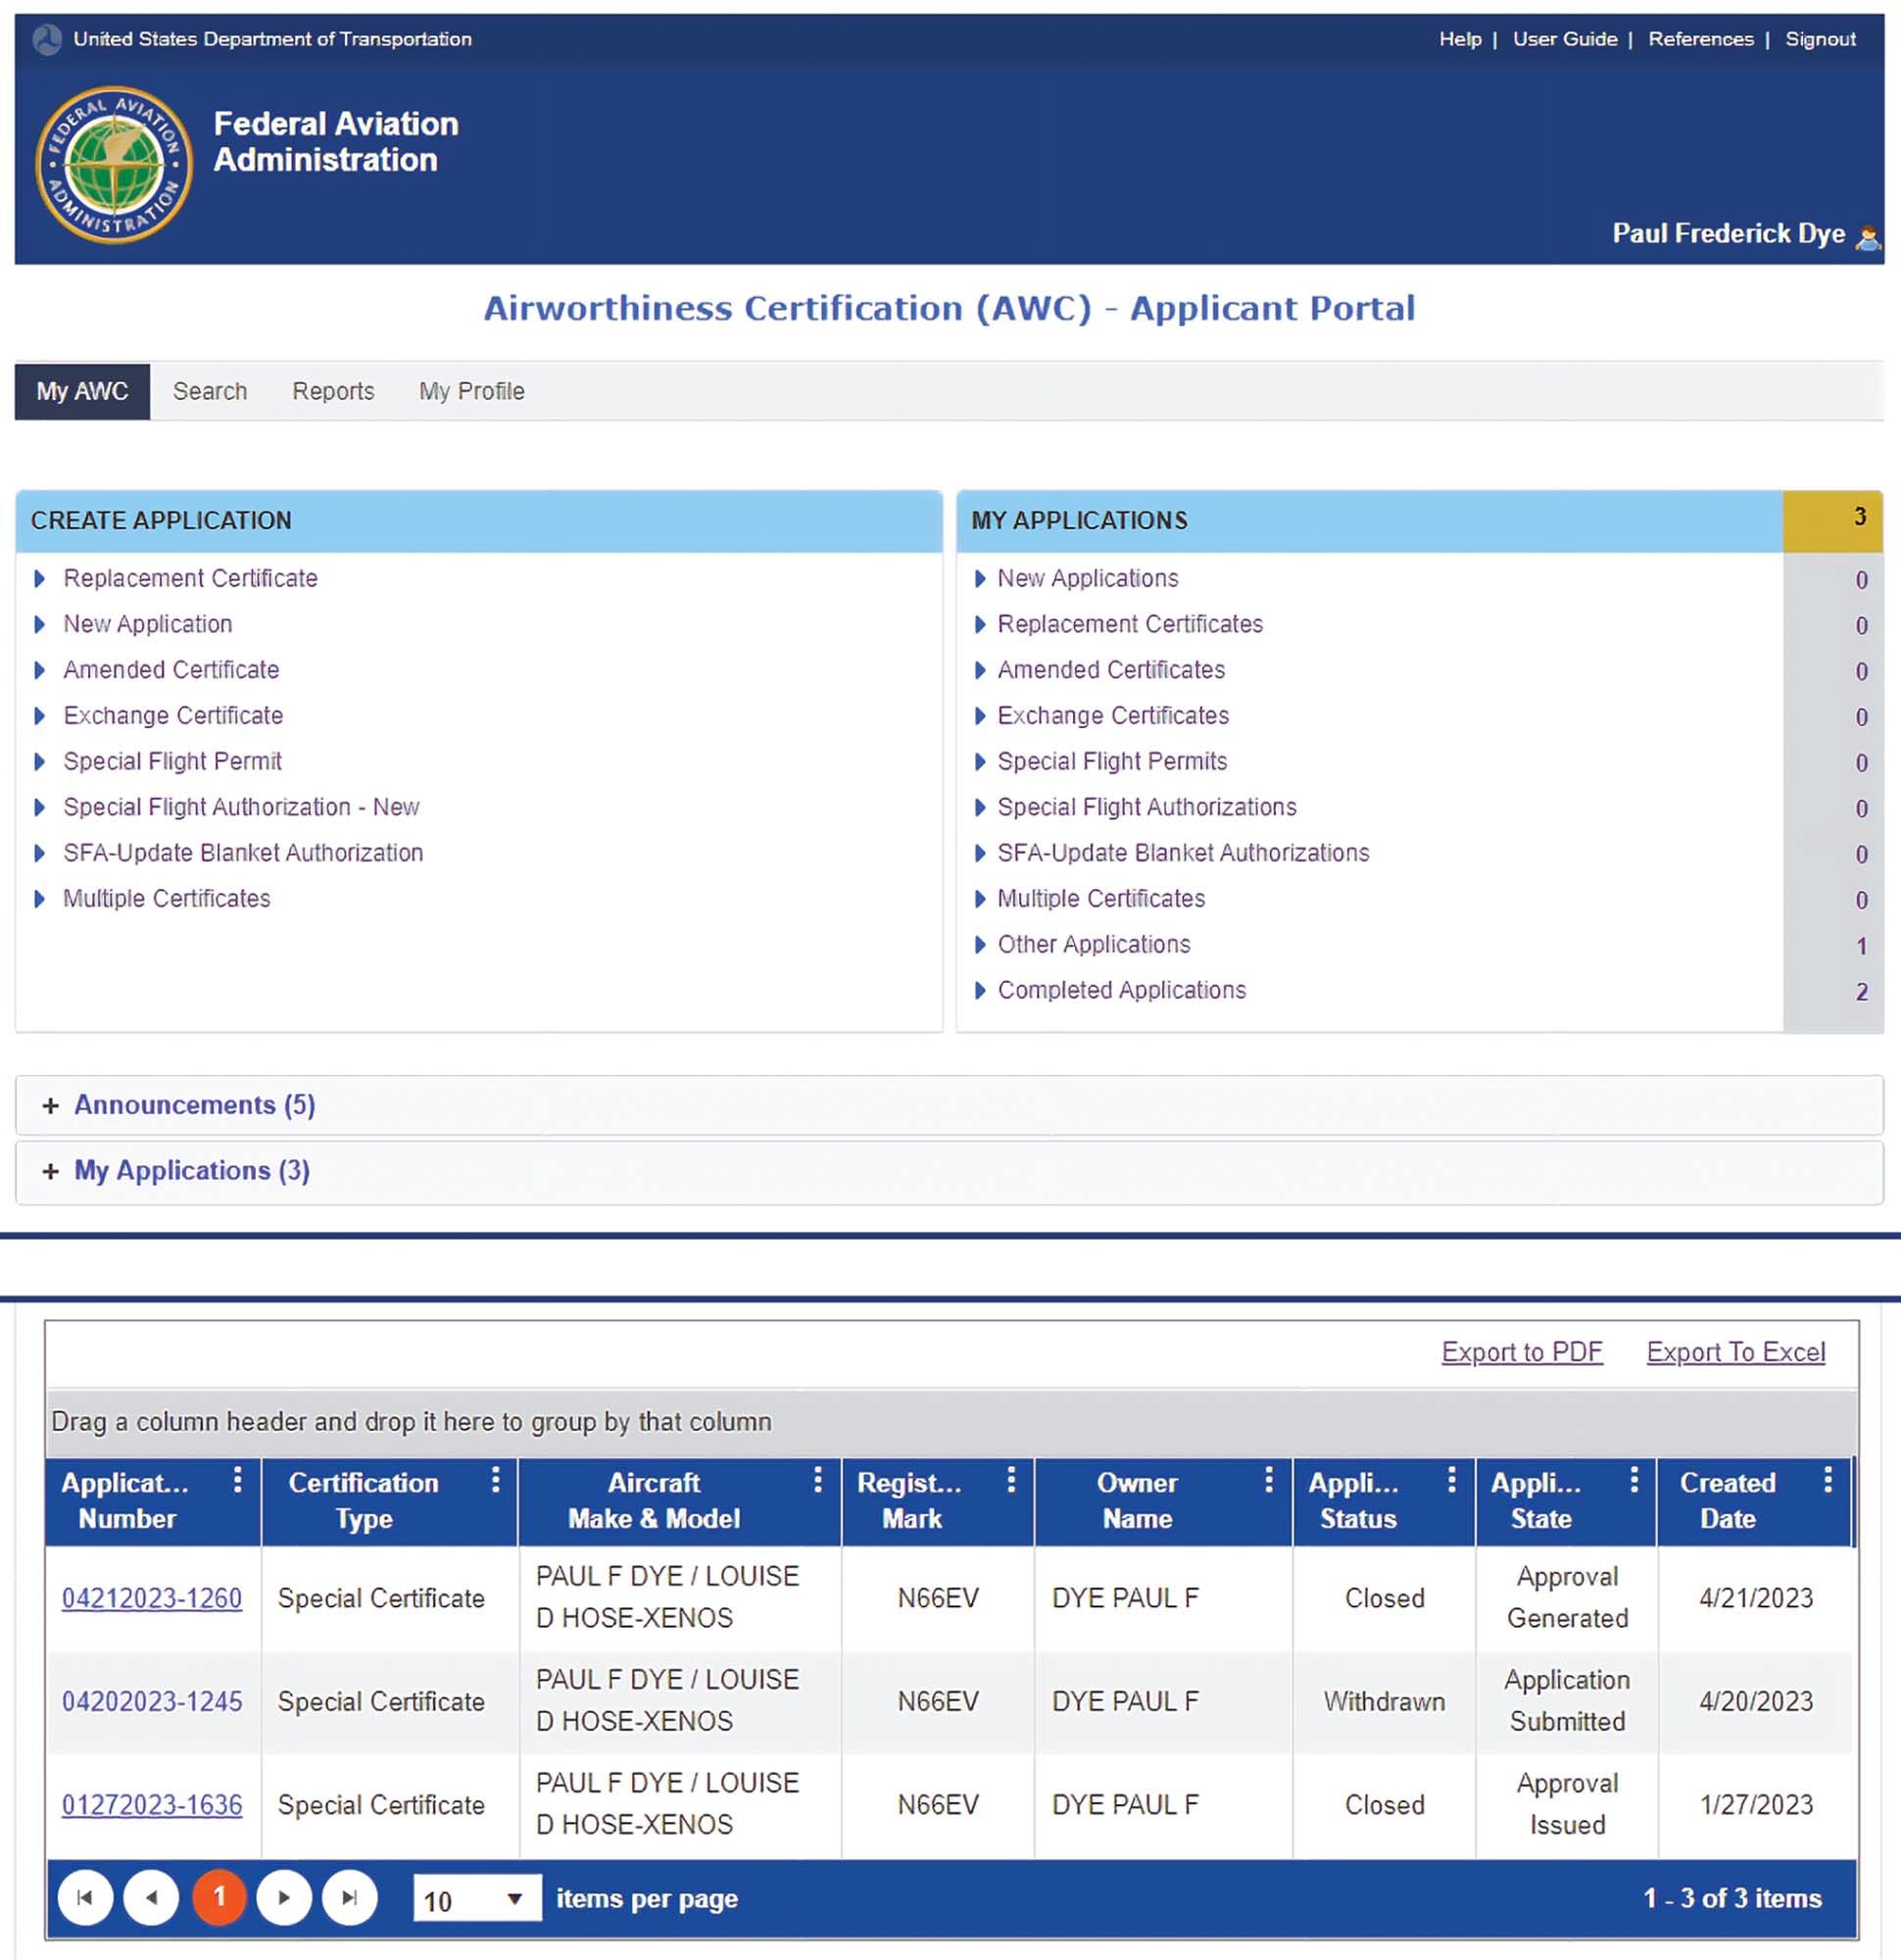Open application 01272023-1636
The image size is (1901, 1960).
[x=152, y=1806]
